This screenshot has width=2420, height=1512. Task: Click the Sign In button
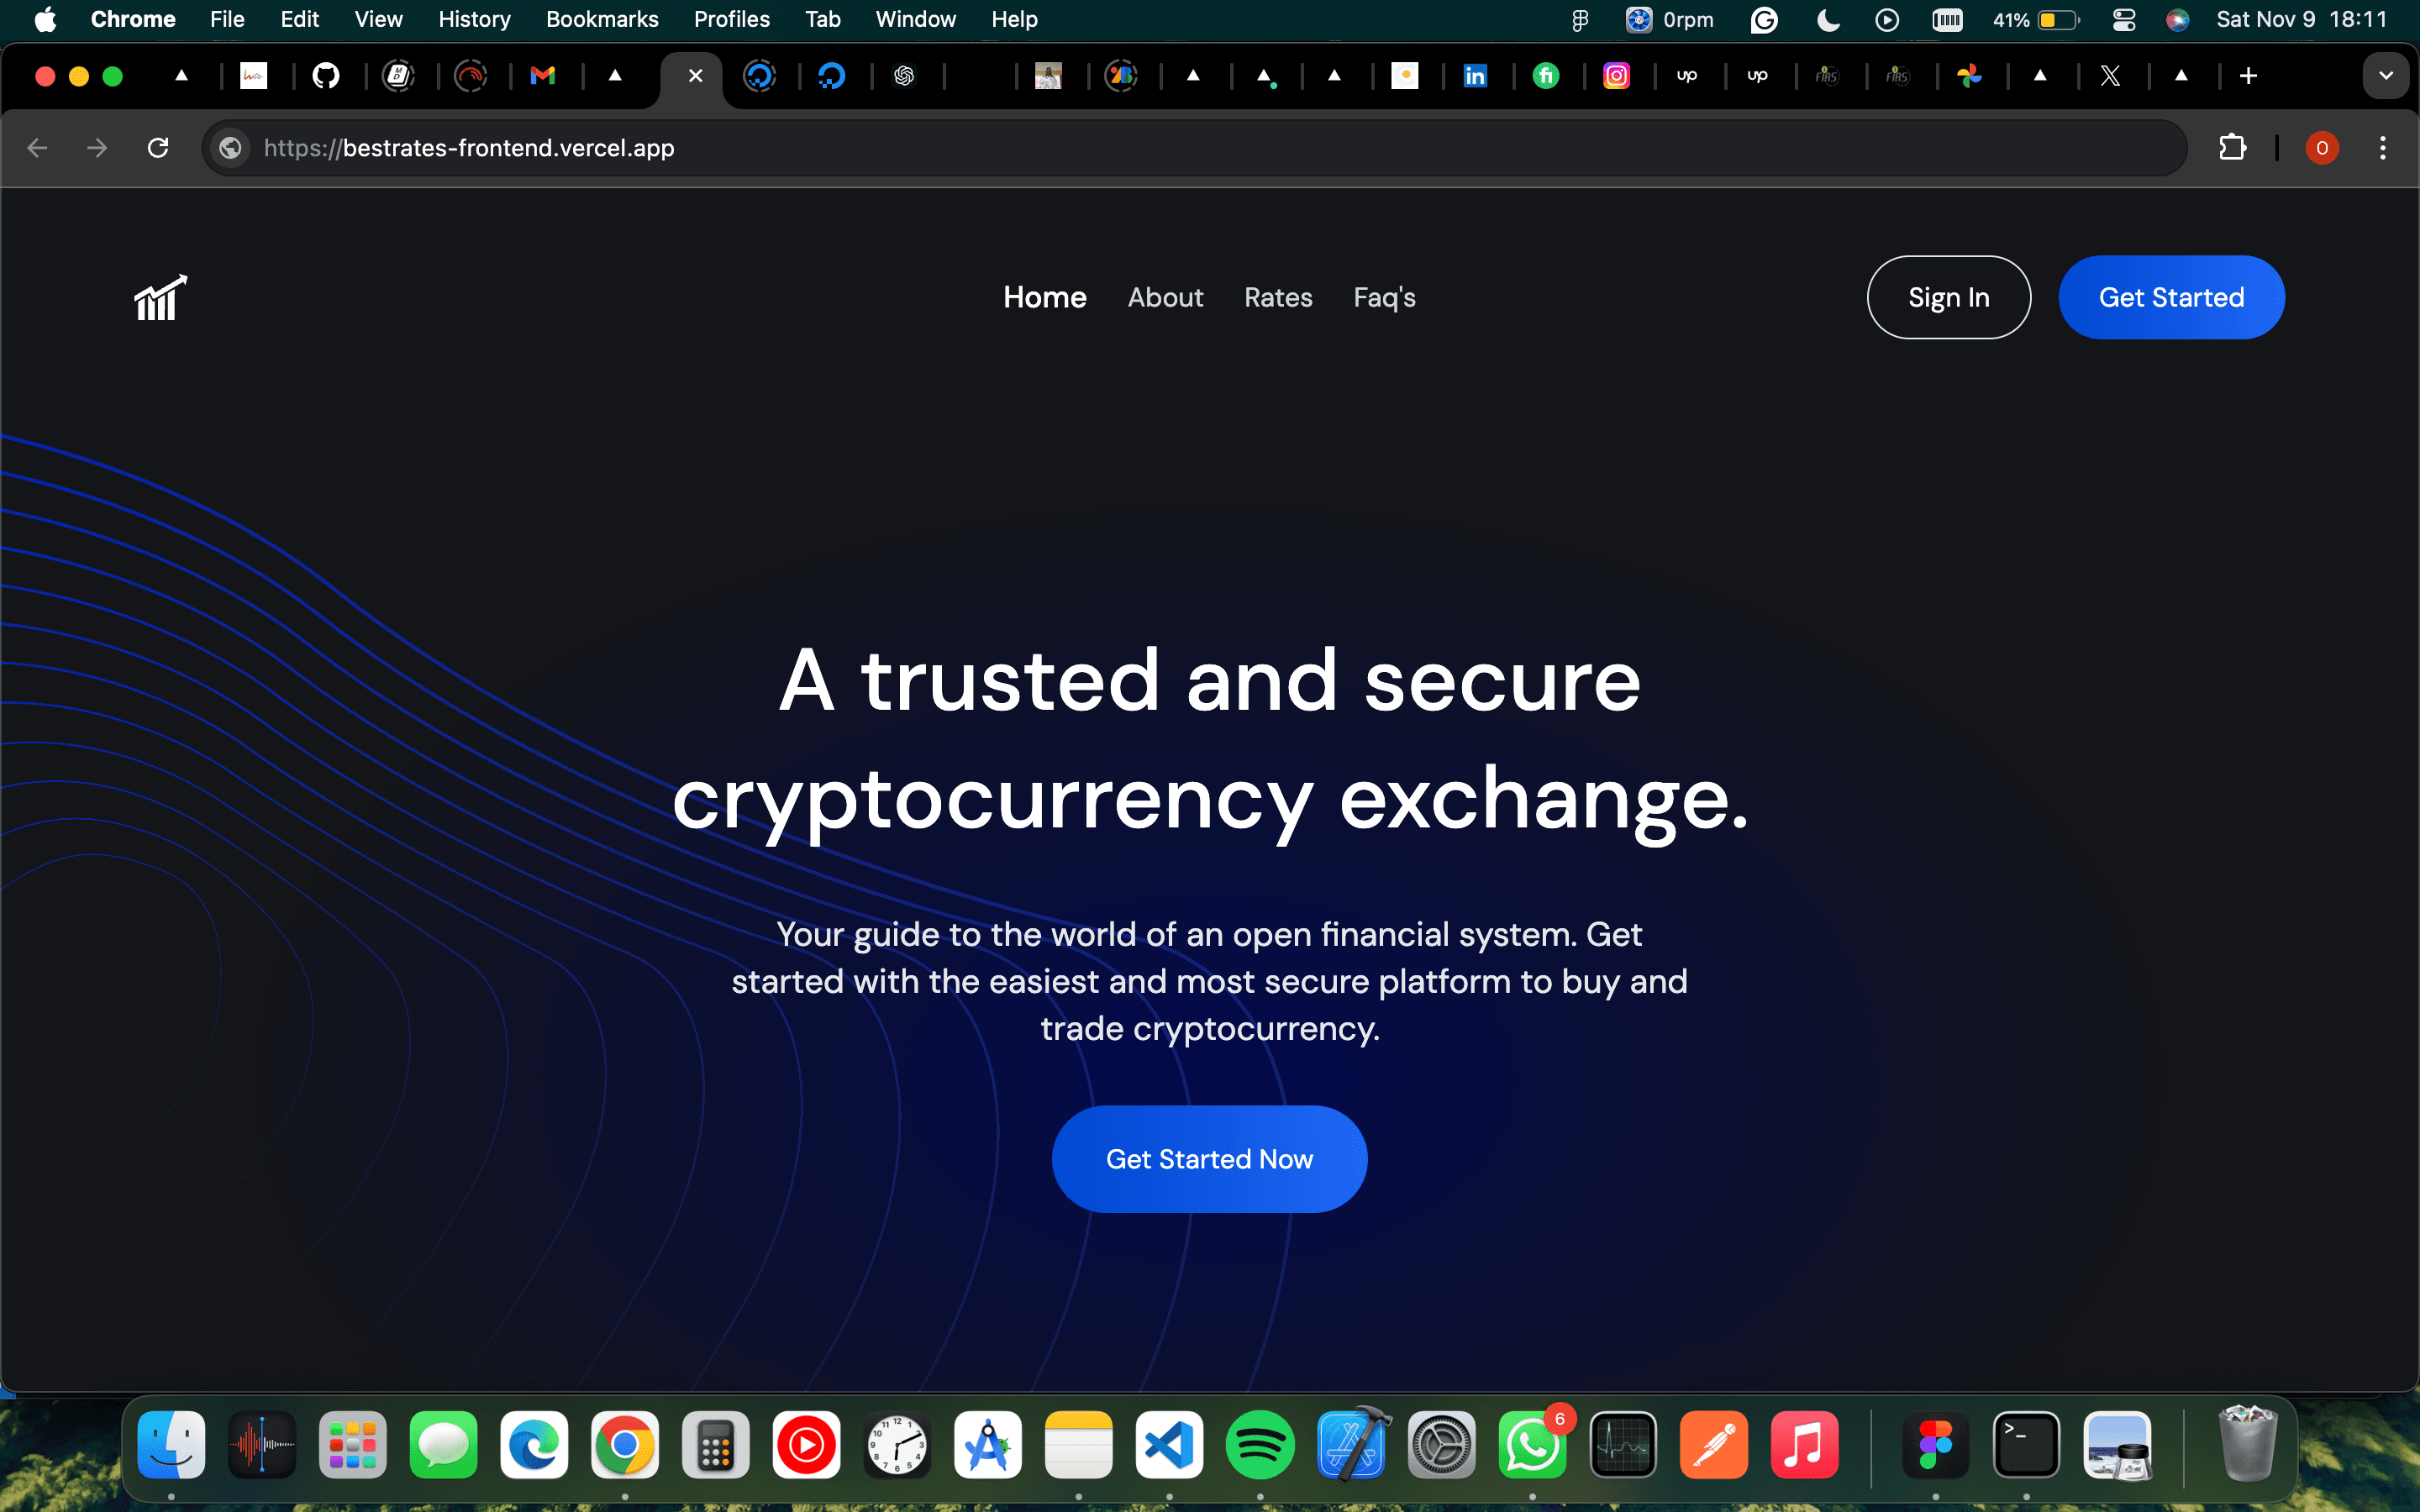point(1949,297)
